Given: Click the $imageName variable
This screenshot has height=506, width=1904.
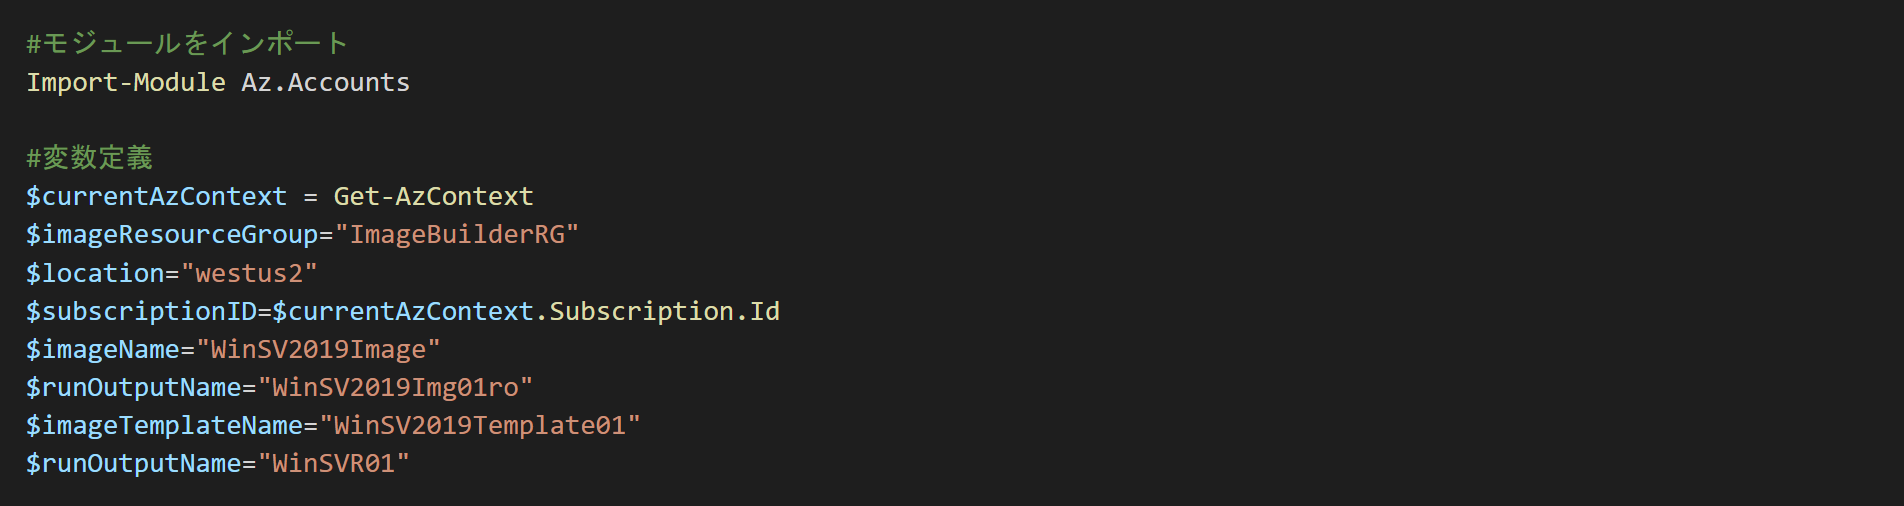Looking at the screenshot, I should click(103, 349).
